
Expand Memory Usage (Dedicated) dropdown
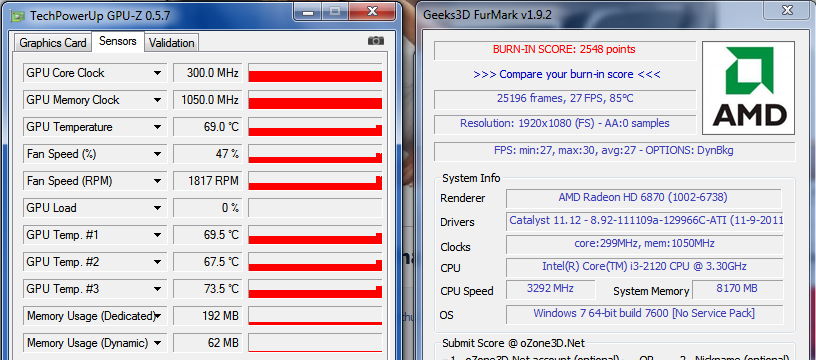coord(157,316)
